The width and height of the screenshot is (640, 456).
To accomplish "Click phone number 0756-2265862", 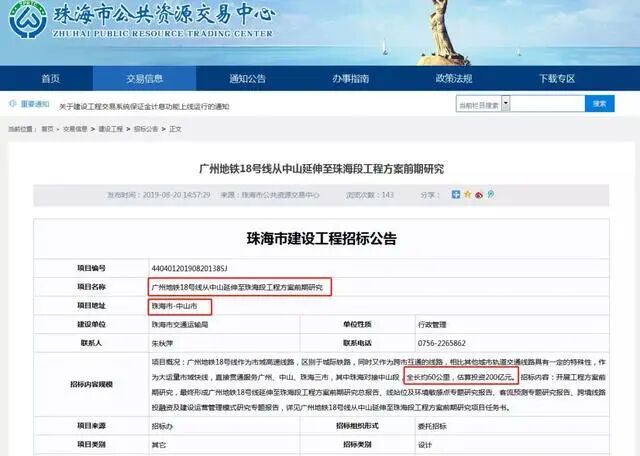I will coord(442,343).
